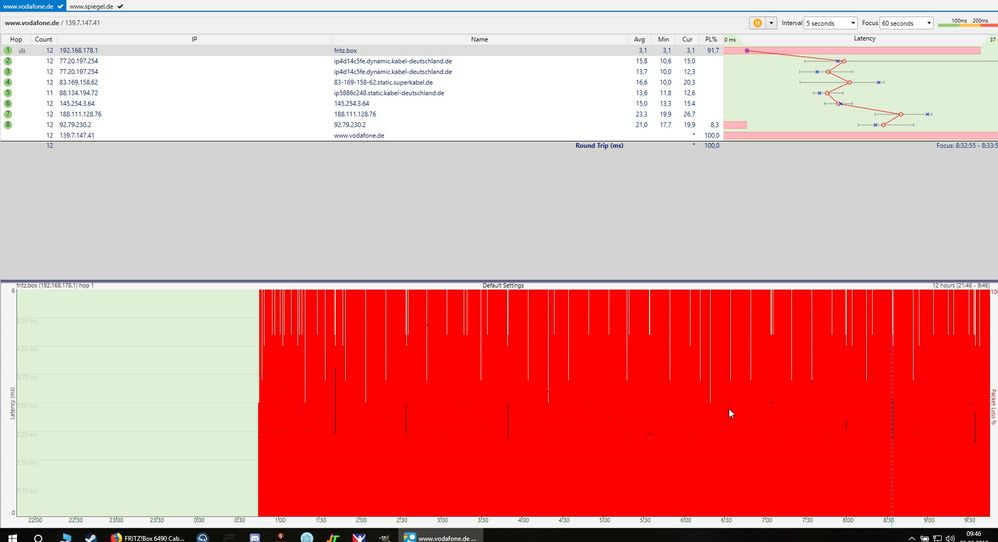Switch to the www.vodafone.de tab
The image size is (998, 542).
tap(32, 6)
